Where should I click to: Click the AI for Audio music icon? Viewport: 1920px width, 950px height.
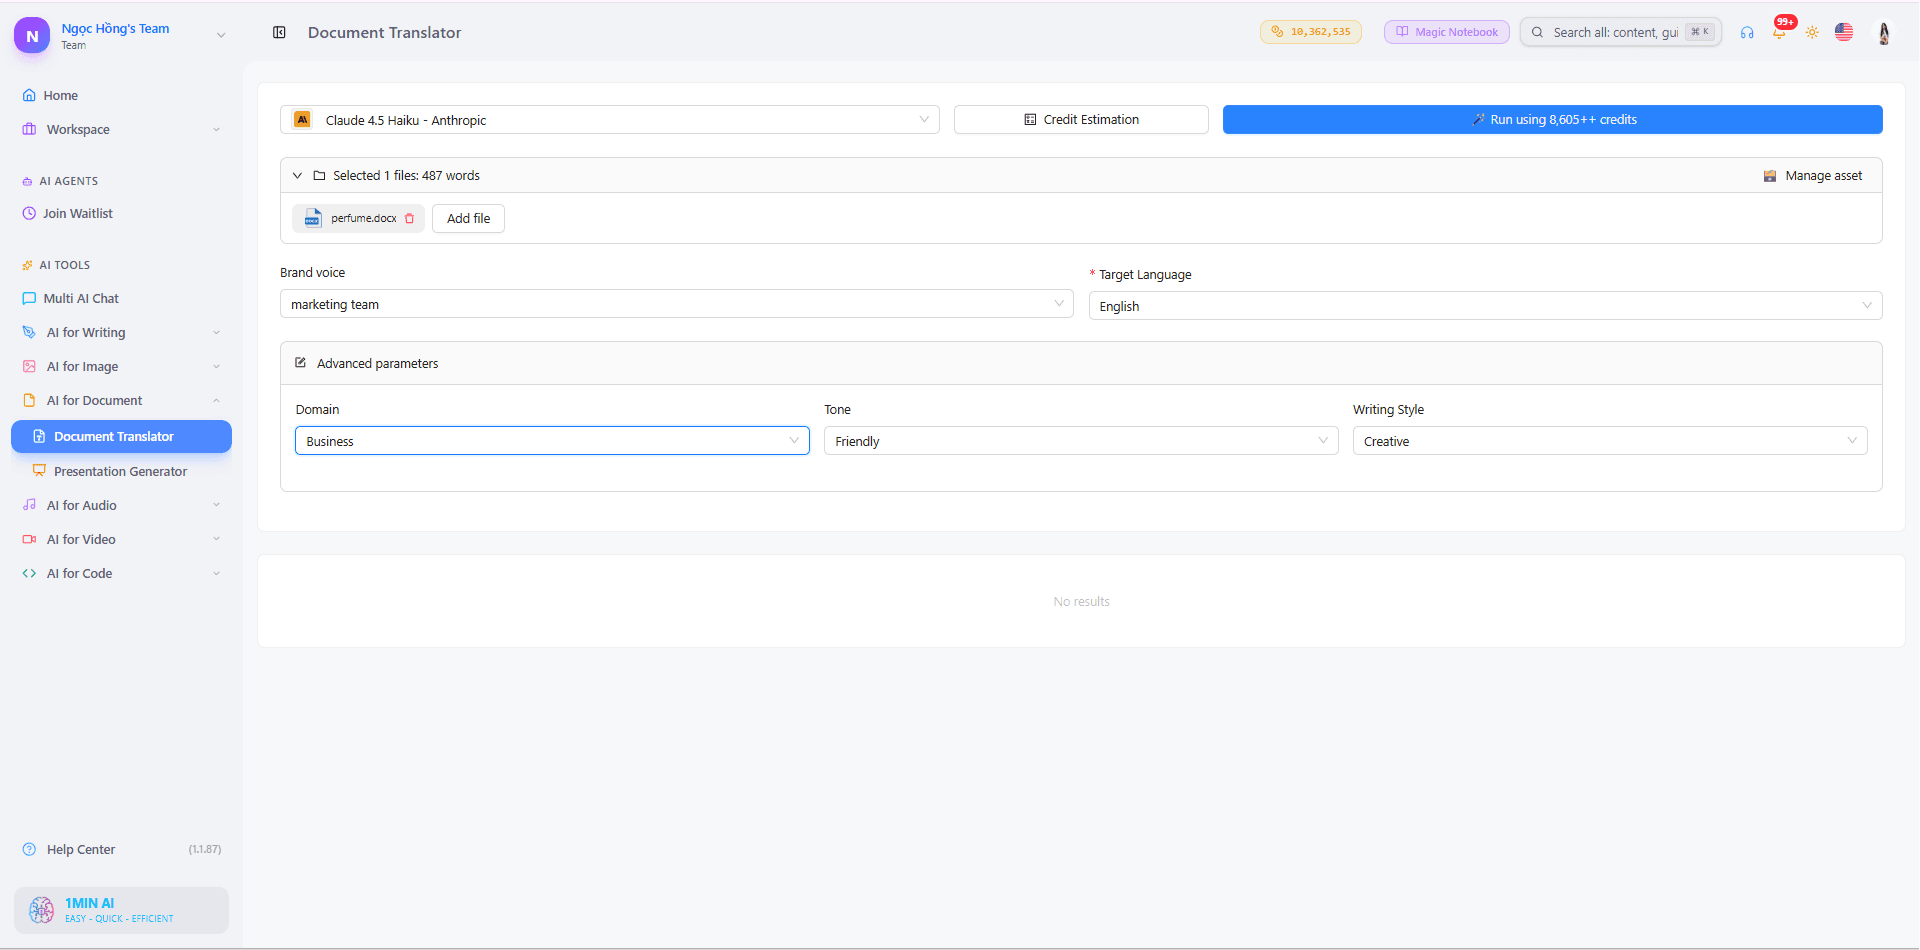click(29, 505)
